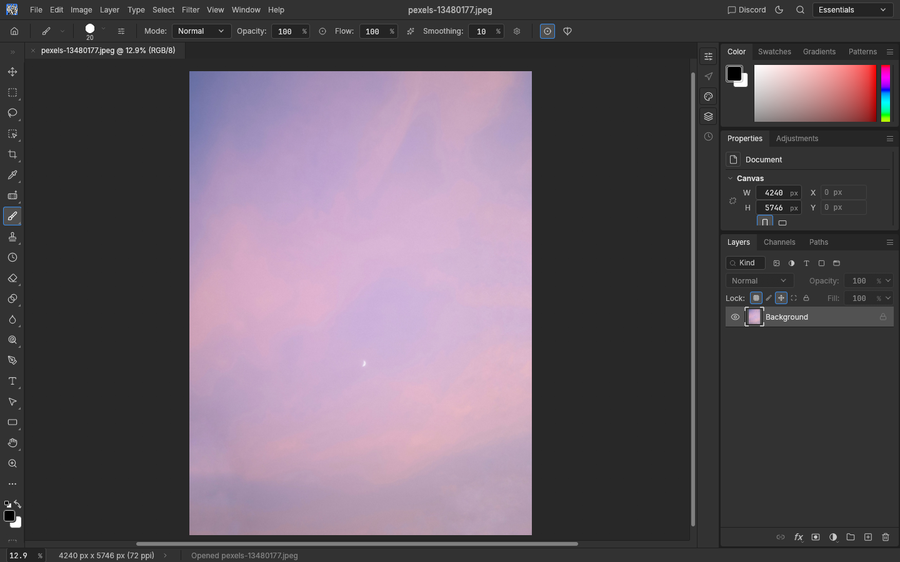The width and height of the screenshot is (900, 562).
Task: Toggle lock position
Action: point(781,298)
